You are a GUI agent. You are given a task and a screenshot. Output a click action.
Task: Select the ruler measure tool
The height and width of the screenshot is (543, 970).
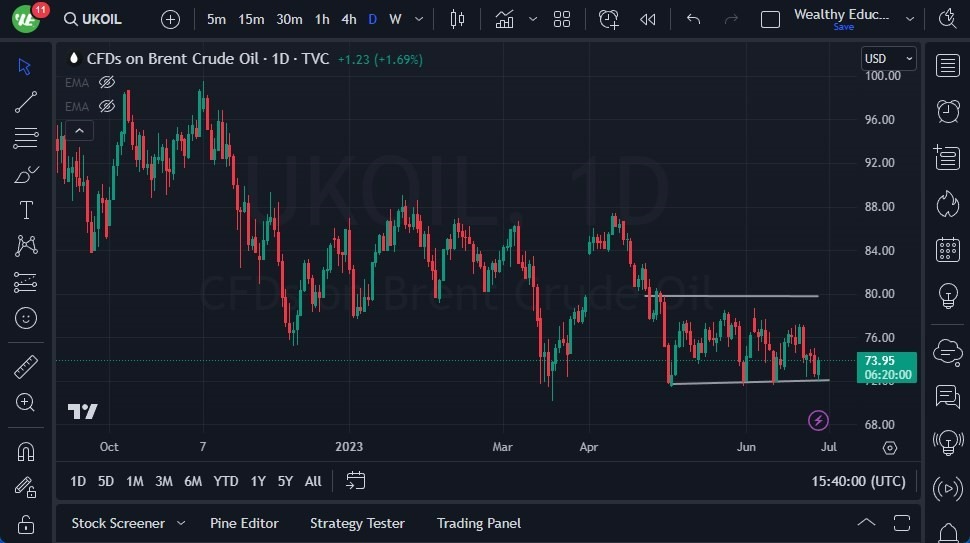[x=25, y=367]
